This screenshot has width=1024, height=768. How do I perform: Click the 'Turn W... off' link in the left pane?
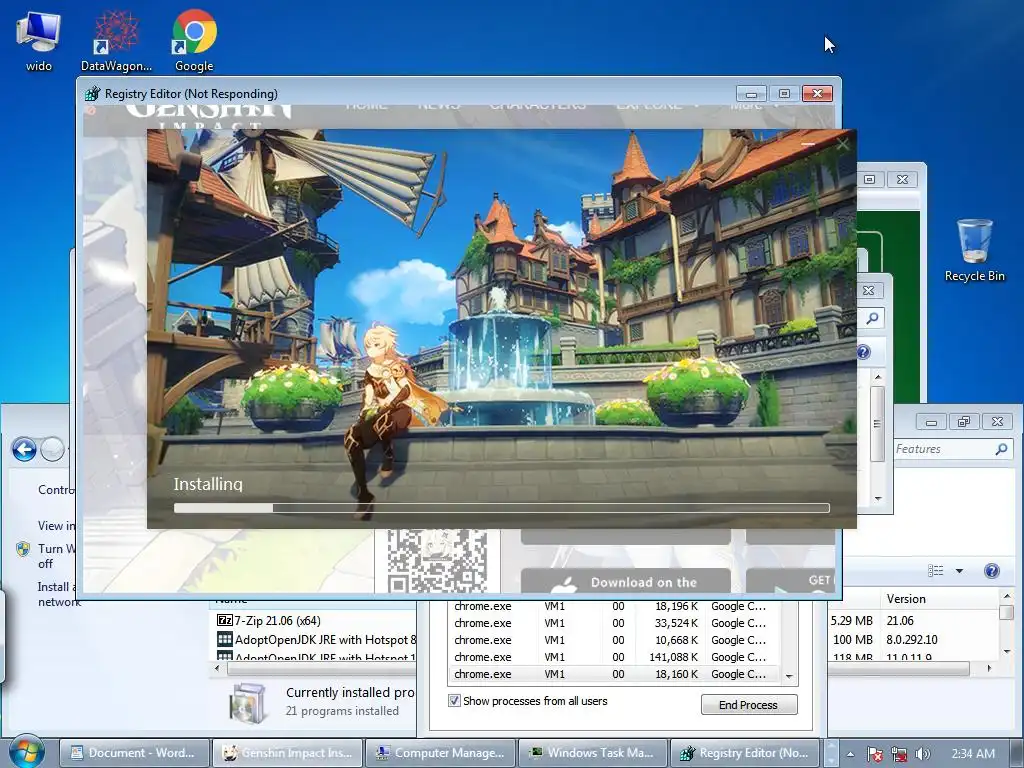pos(56,556)
